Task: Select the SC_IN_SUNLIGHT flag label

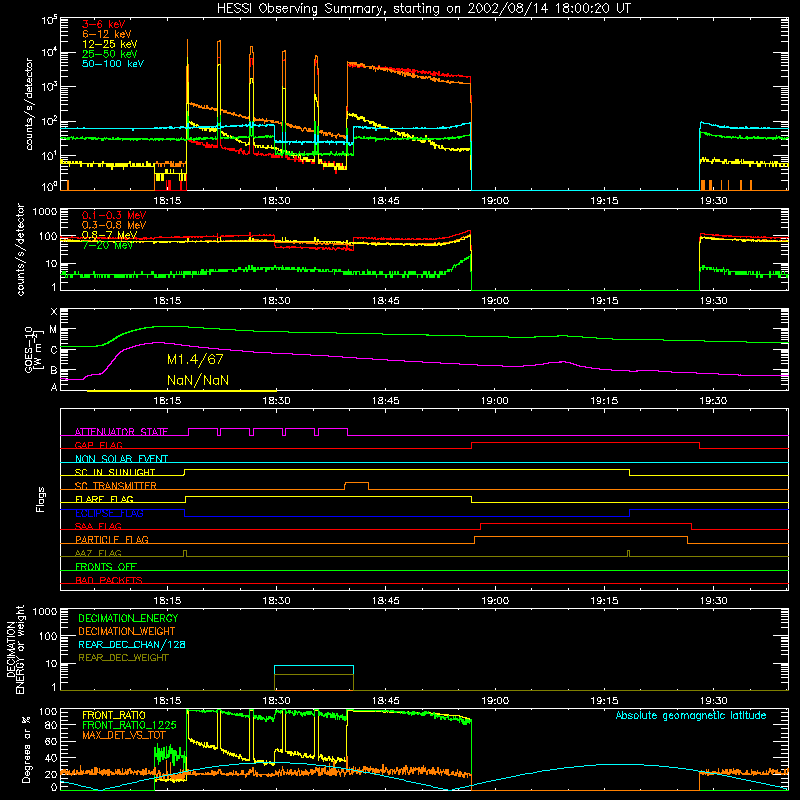Action: point(115,472)
